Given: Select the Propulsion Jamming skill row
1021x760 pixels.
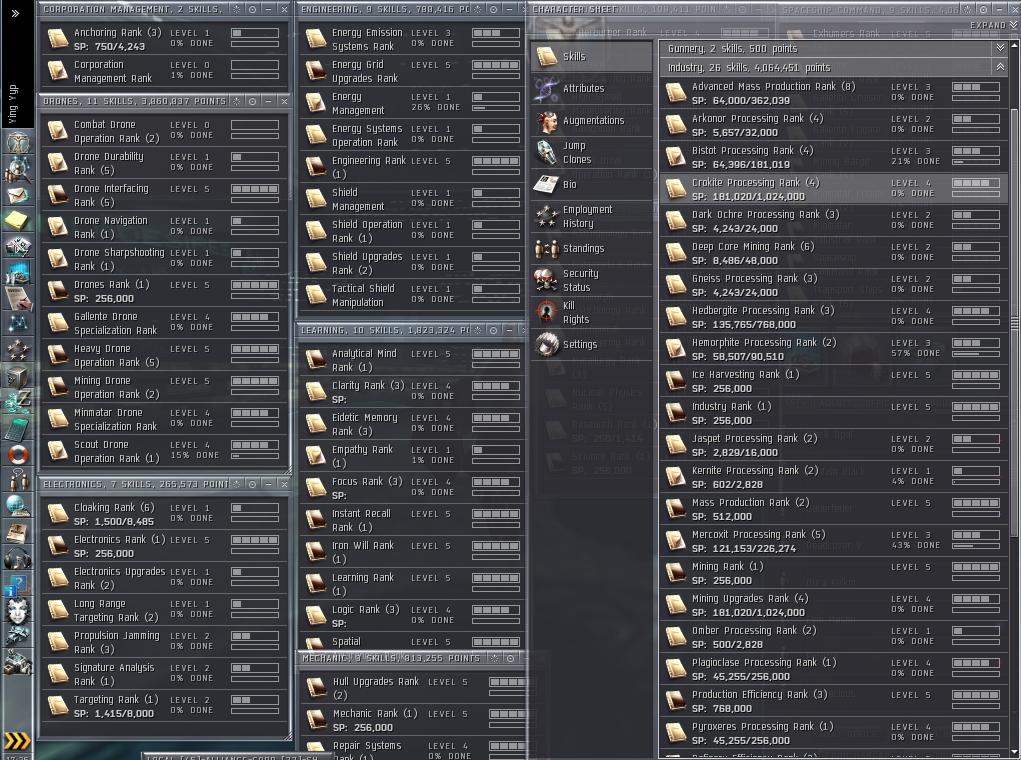Looking at the screenshot, I should 163,641.
